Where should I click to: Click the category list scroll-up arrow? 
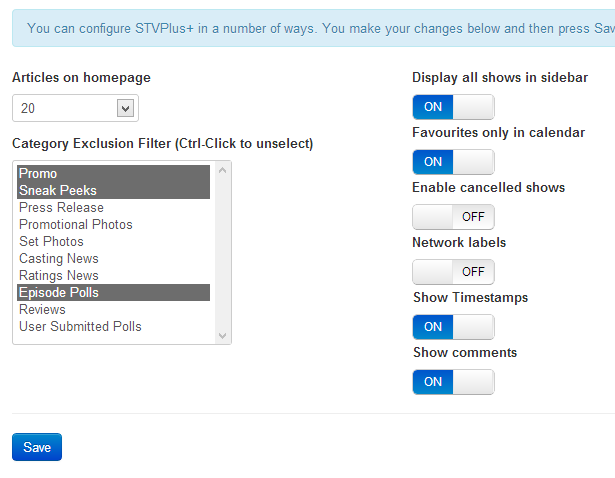click(x=222, y=170)
